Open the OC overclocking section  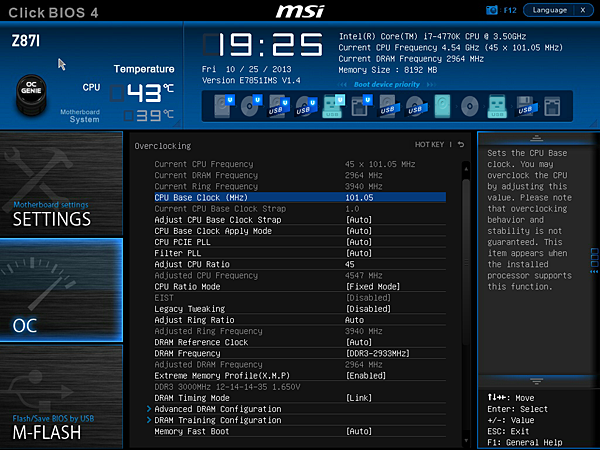coord(61,290)
